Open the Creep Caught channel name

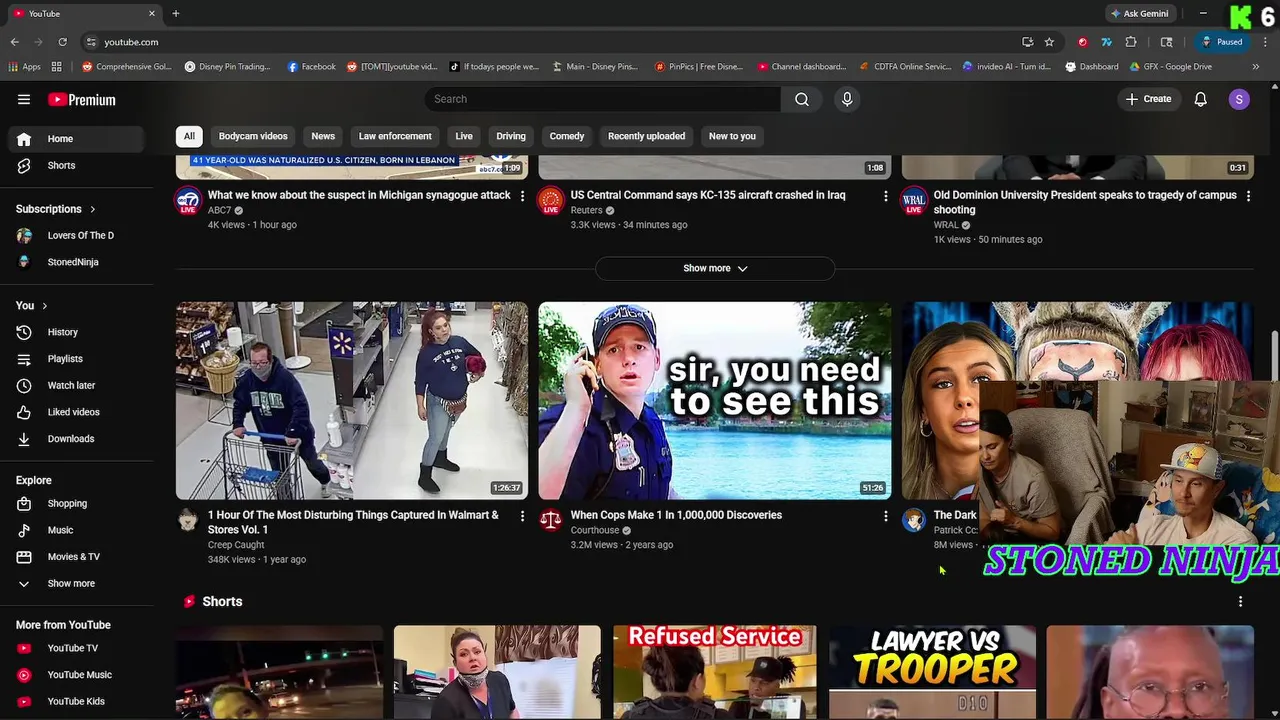pyautogui.click(x=236, y=545)
